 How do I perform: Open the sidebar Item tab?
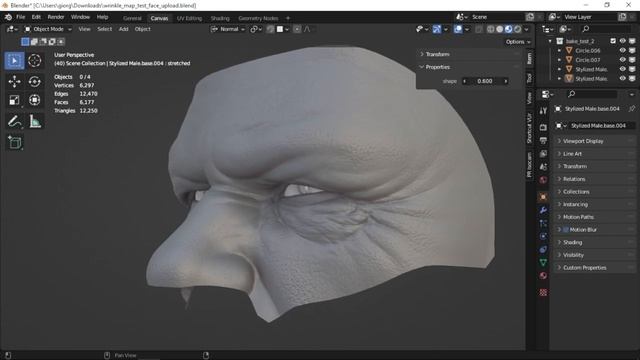click(529, 58)
